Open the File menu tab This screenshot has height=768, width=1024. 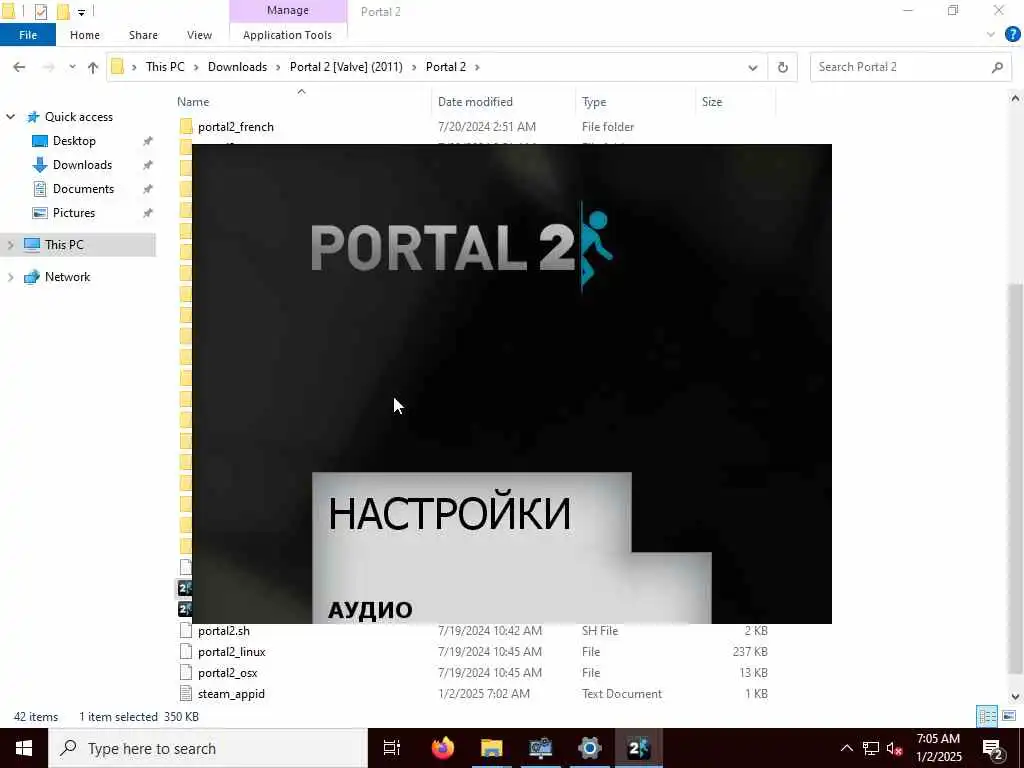coord(27,35)
